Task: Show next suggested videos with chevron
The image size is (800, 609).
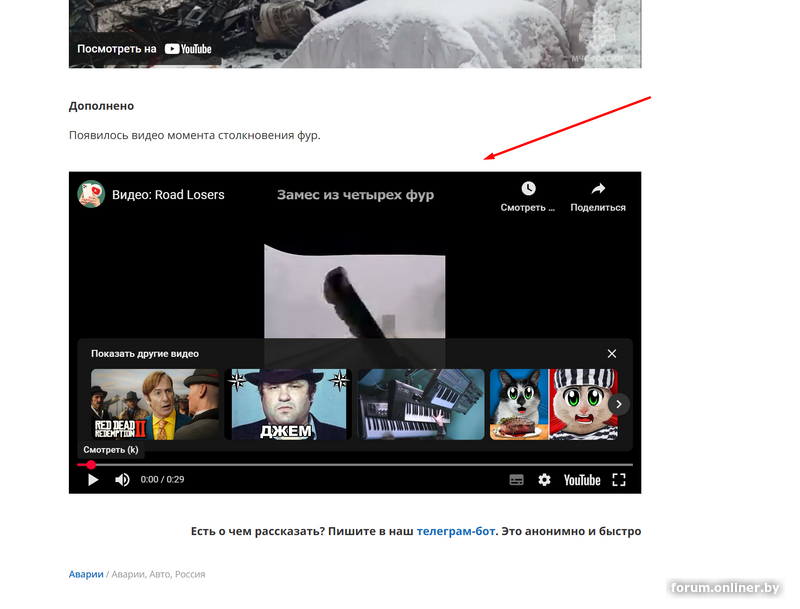Action: (619, 404)
